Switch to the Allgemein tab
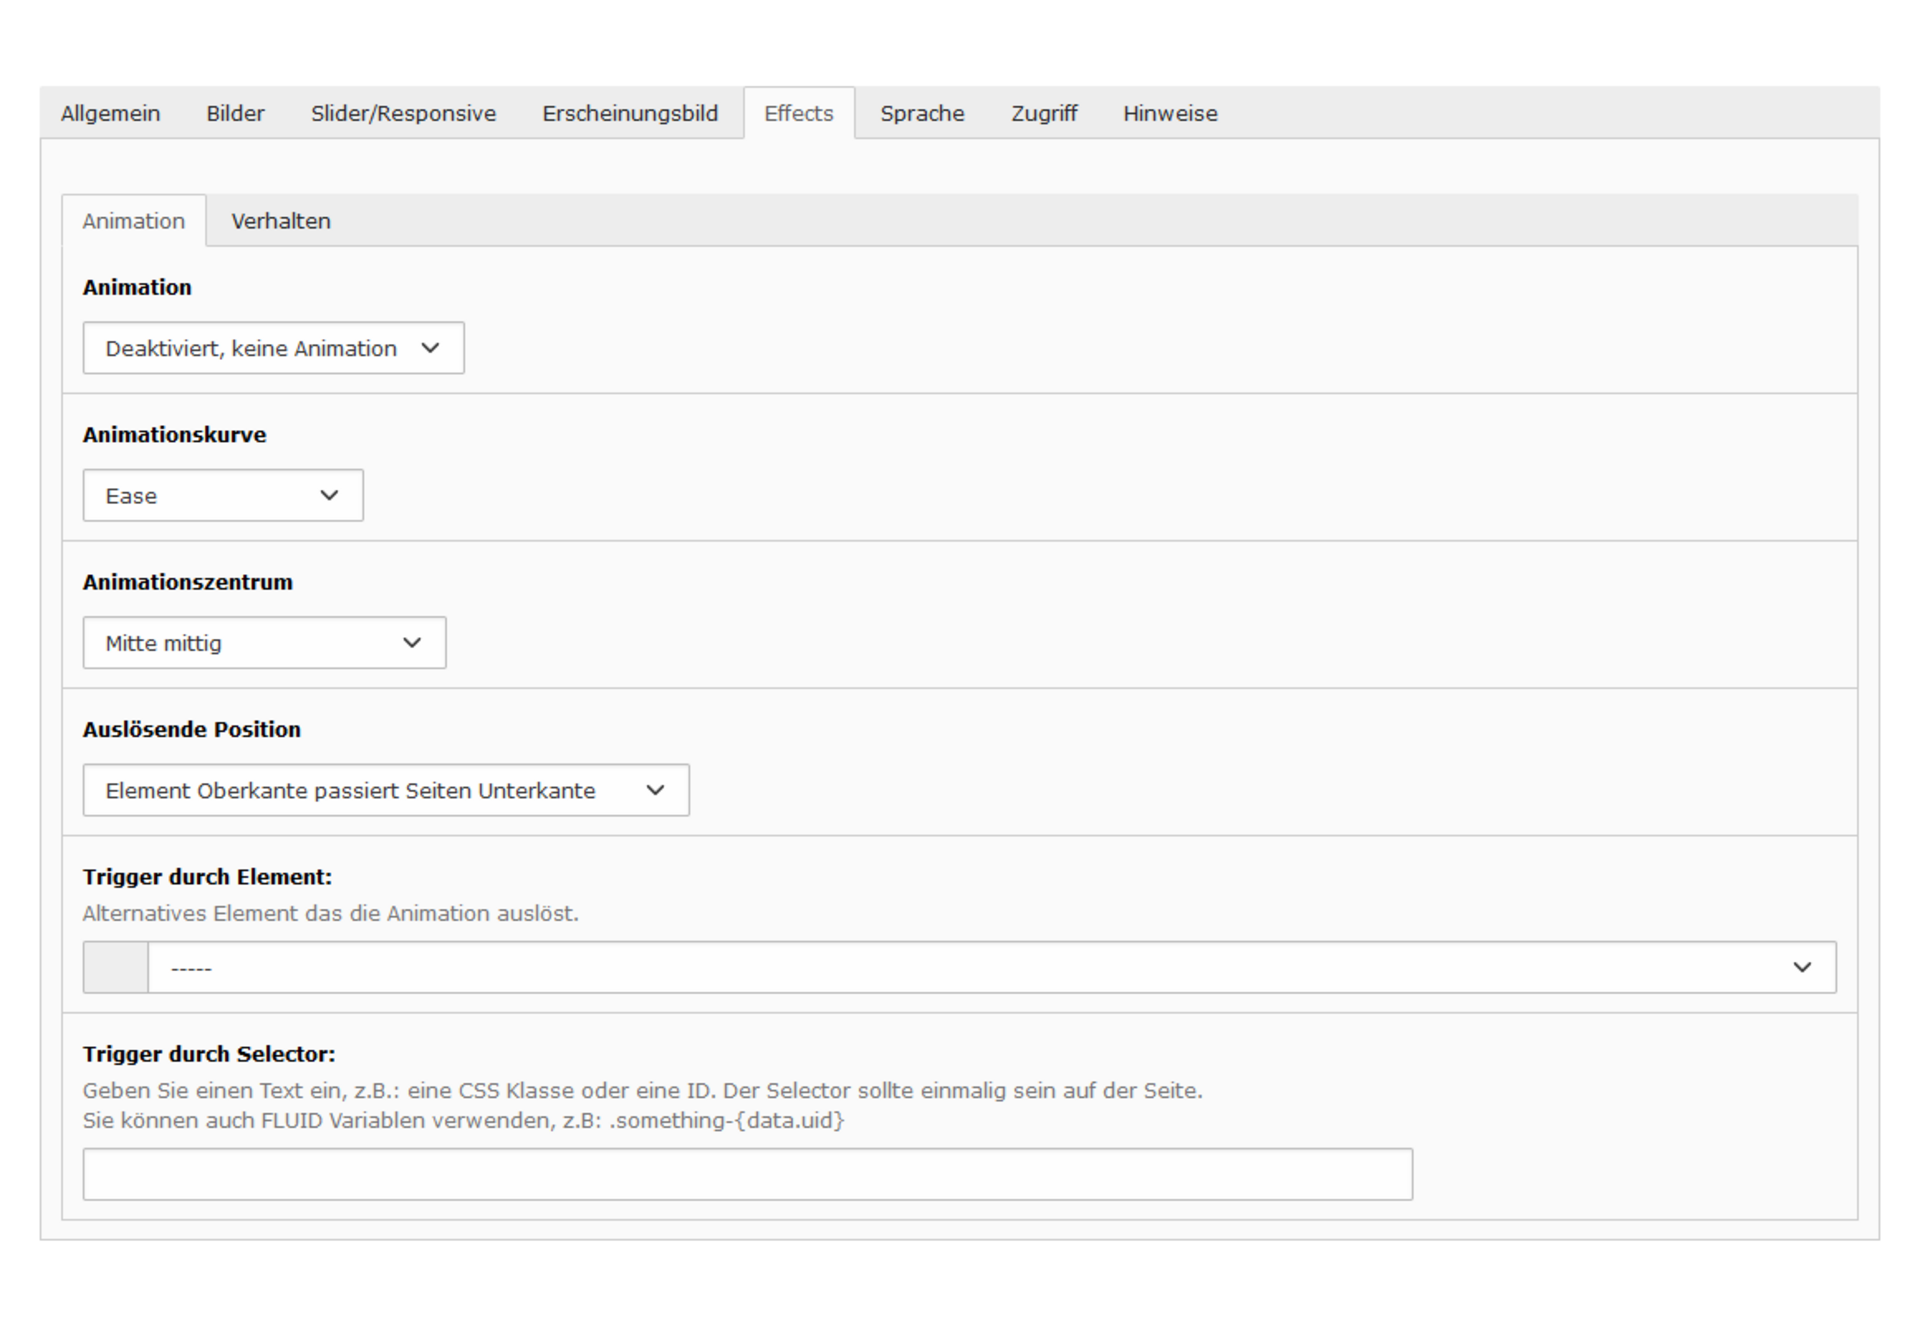 pos(110,113)
